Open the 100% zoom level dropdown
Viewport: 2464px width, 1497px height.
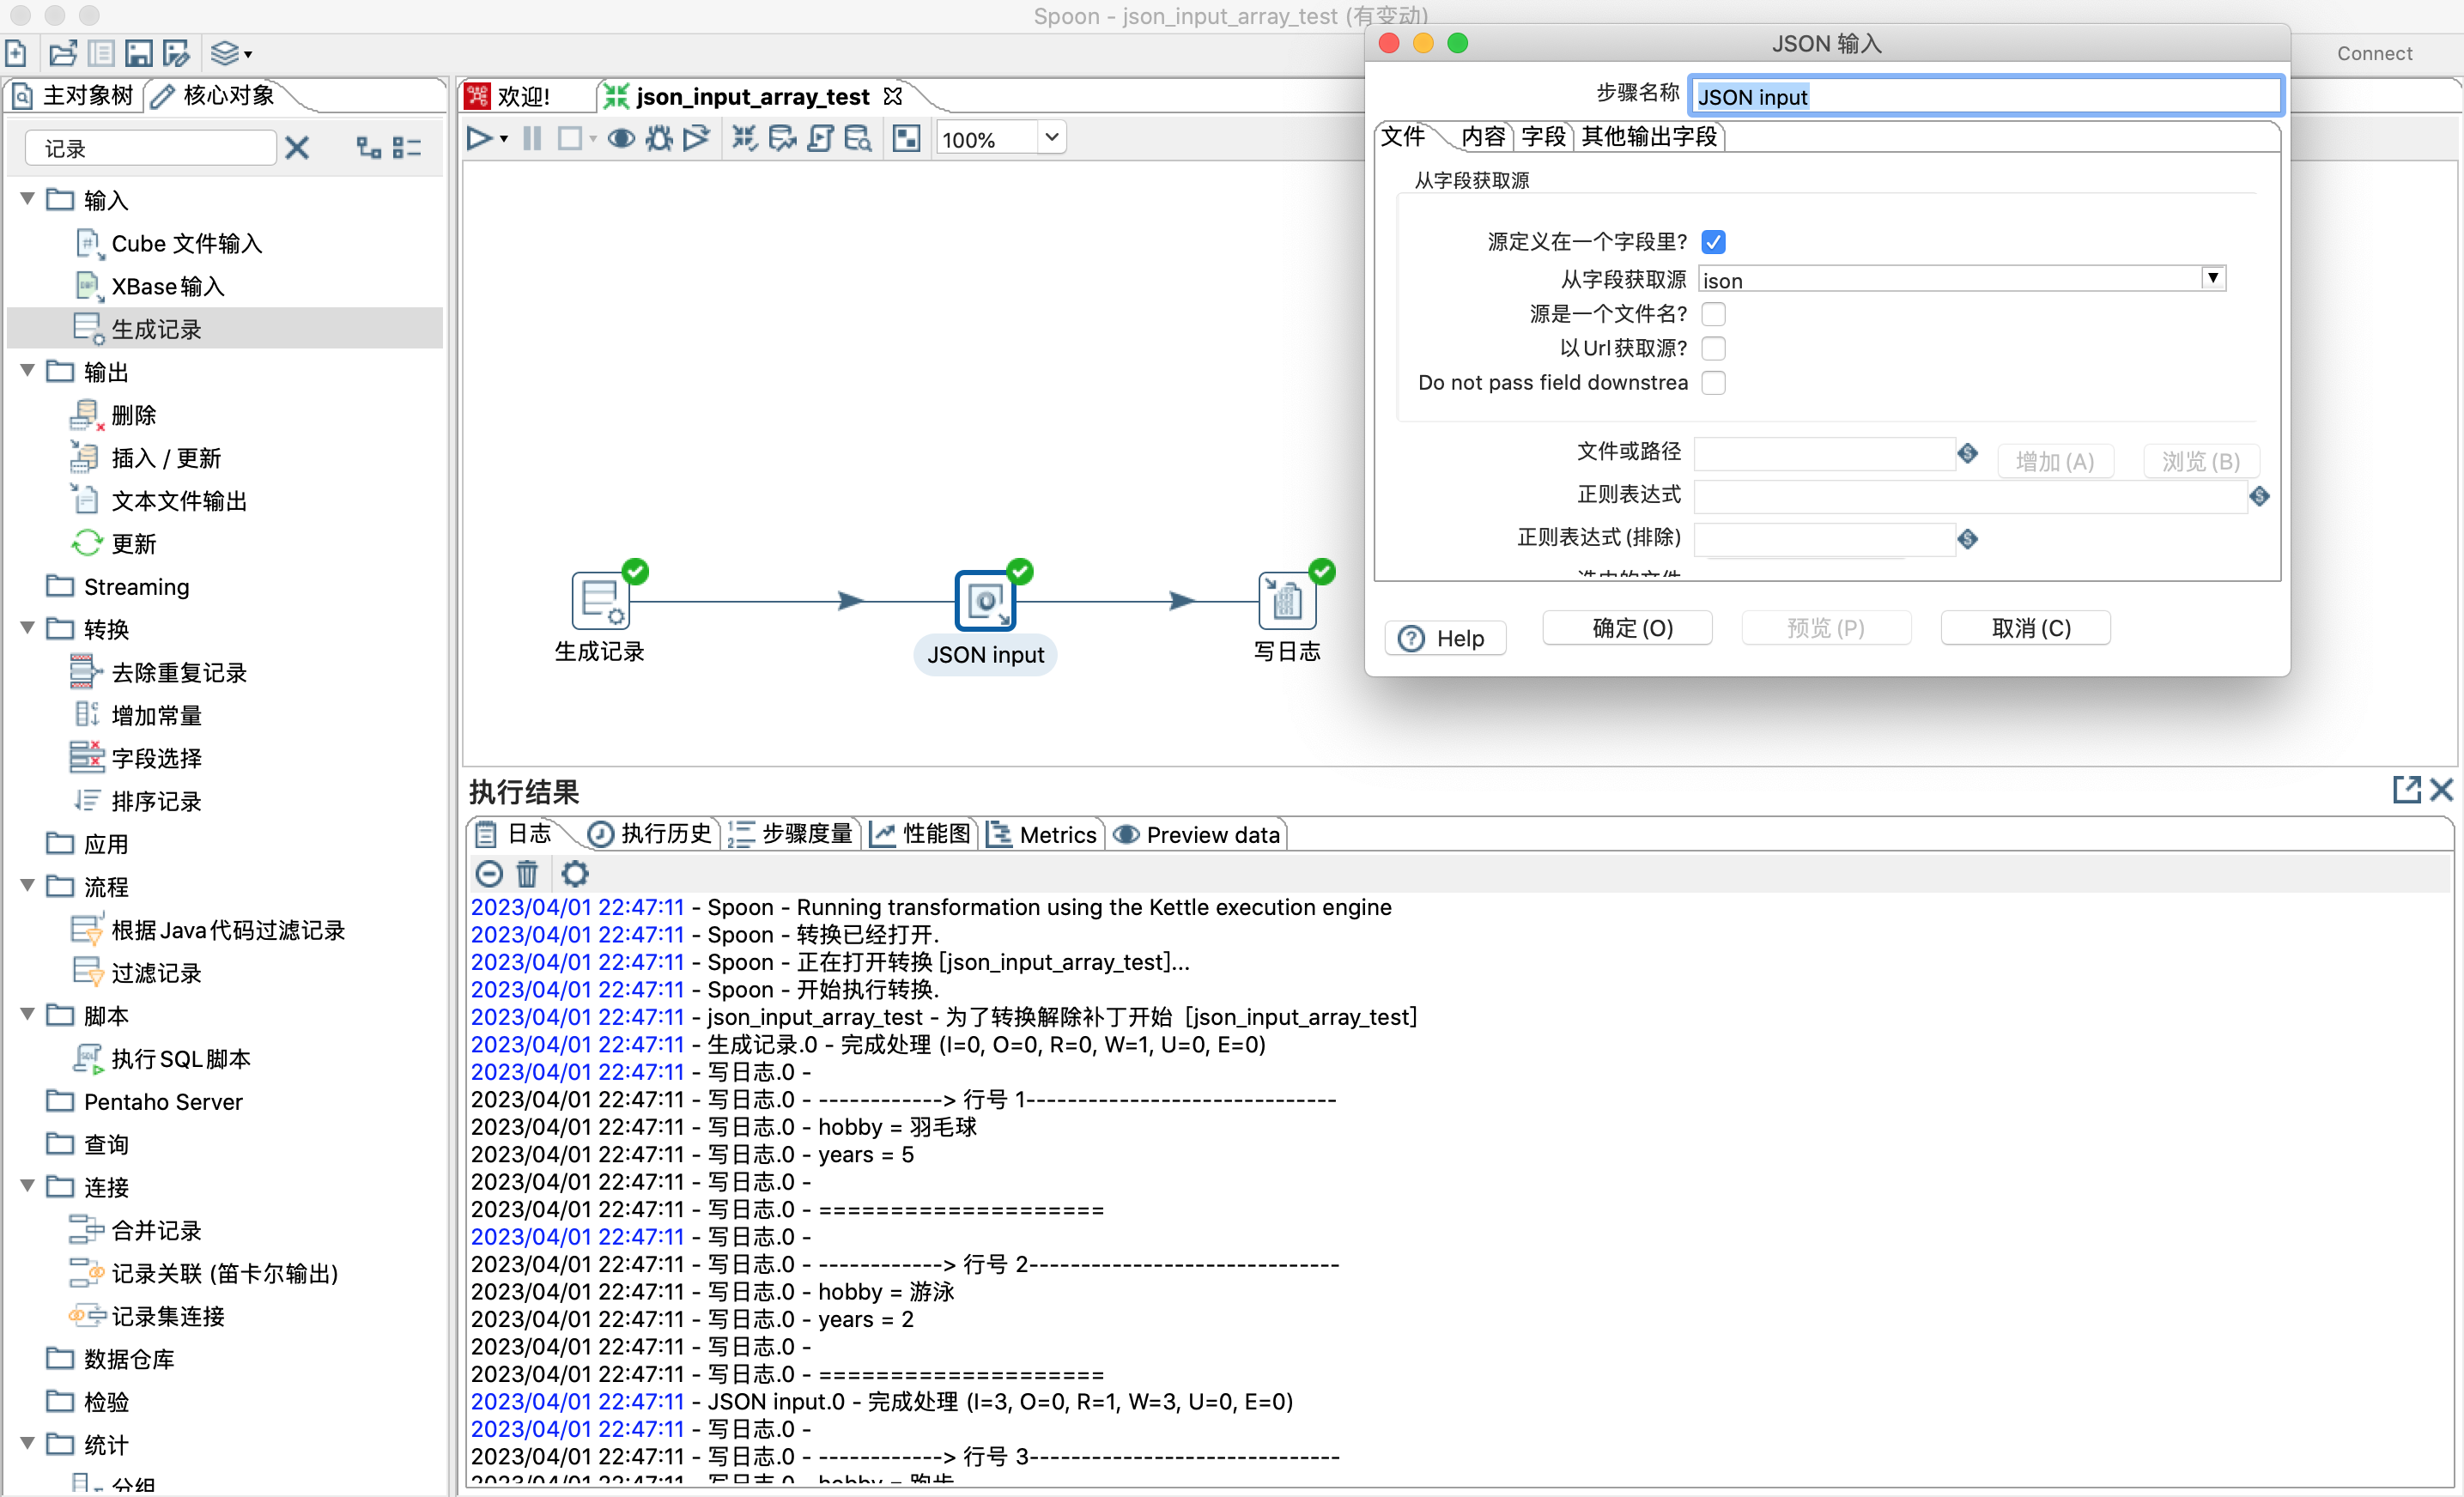pos(1051,138)
